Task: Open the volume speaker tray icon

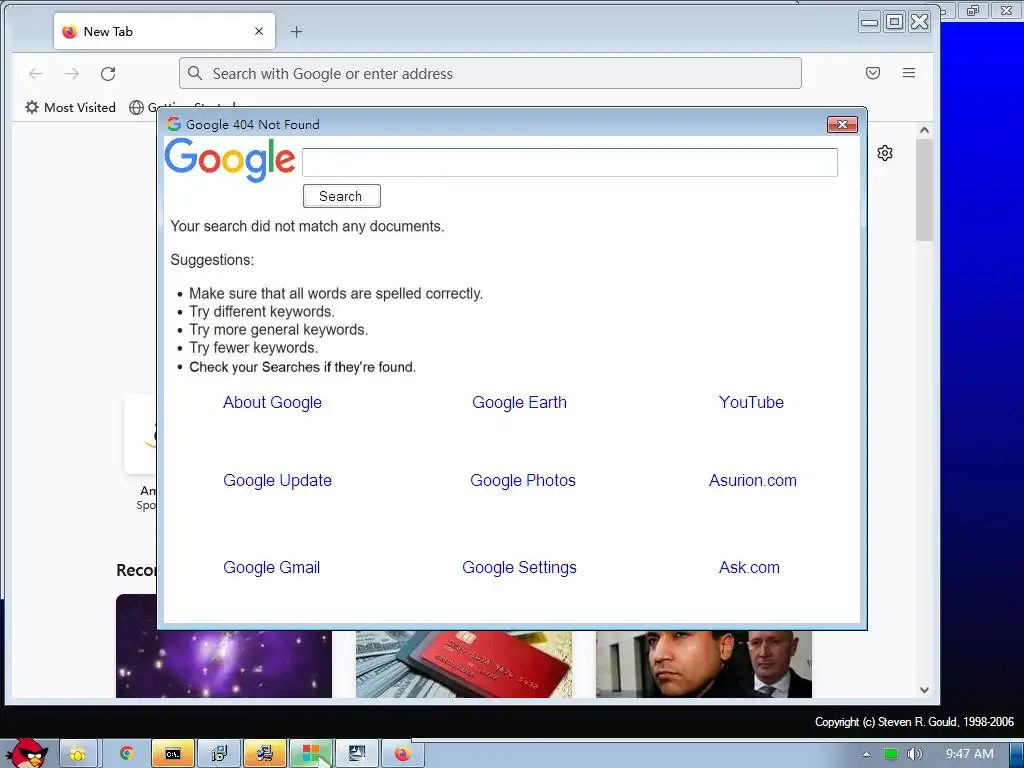Action: 915,754
